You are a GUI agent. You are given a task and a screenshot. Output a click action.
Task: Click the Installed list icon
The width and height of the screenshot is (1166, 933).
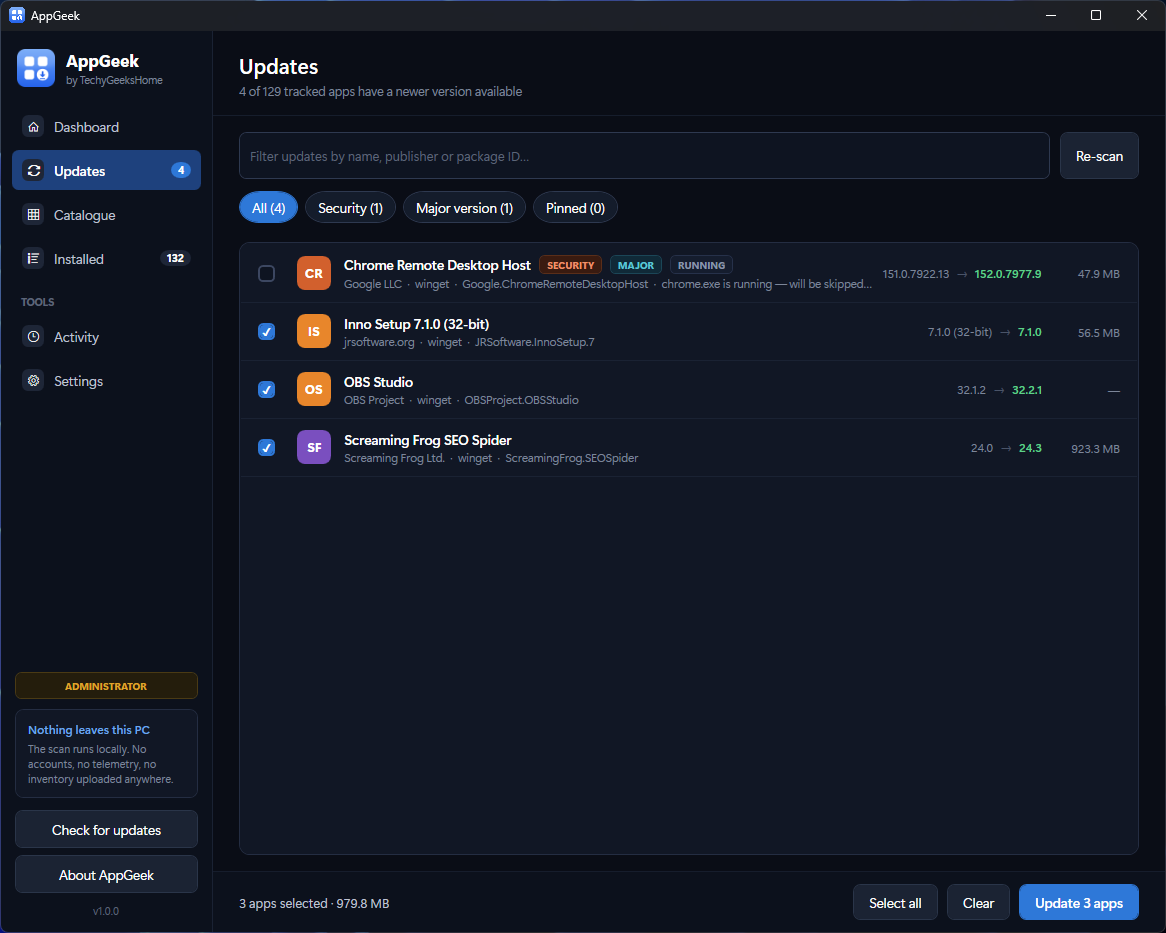pos(33,259)
